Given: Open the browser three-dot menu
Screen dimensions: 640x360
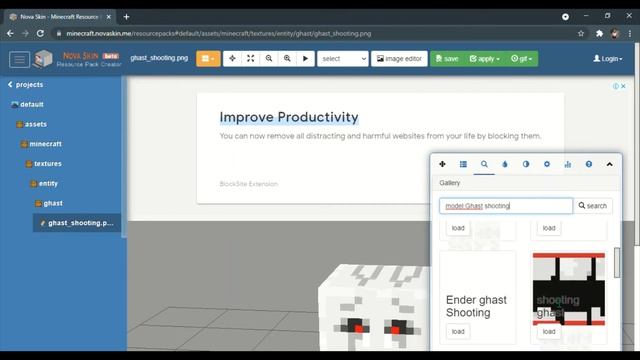Looking at the screenshot, I should [x=630, y=33].
